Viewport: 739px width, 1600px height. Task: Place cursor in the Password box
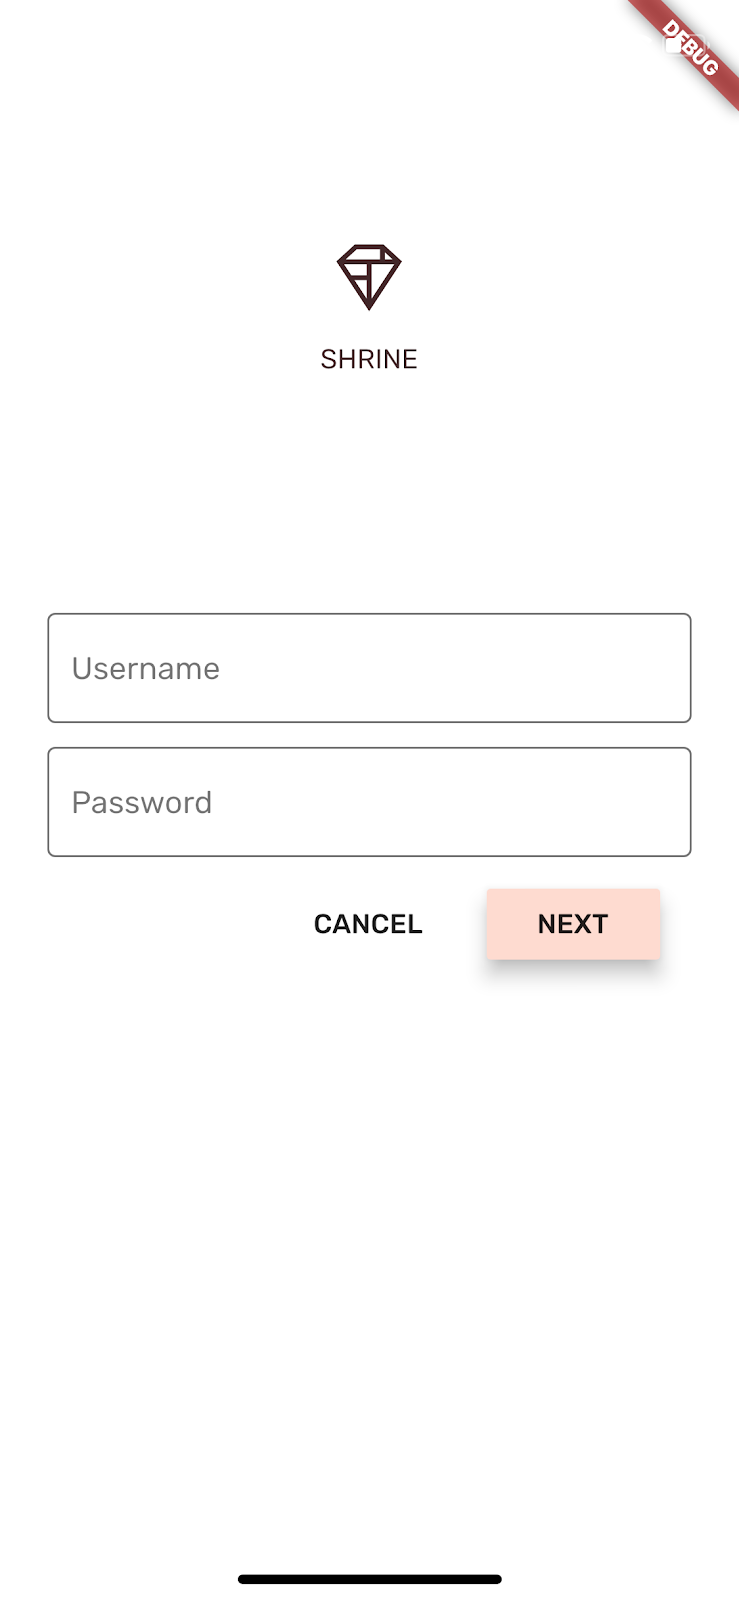(369, 802)
